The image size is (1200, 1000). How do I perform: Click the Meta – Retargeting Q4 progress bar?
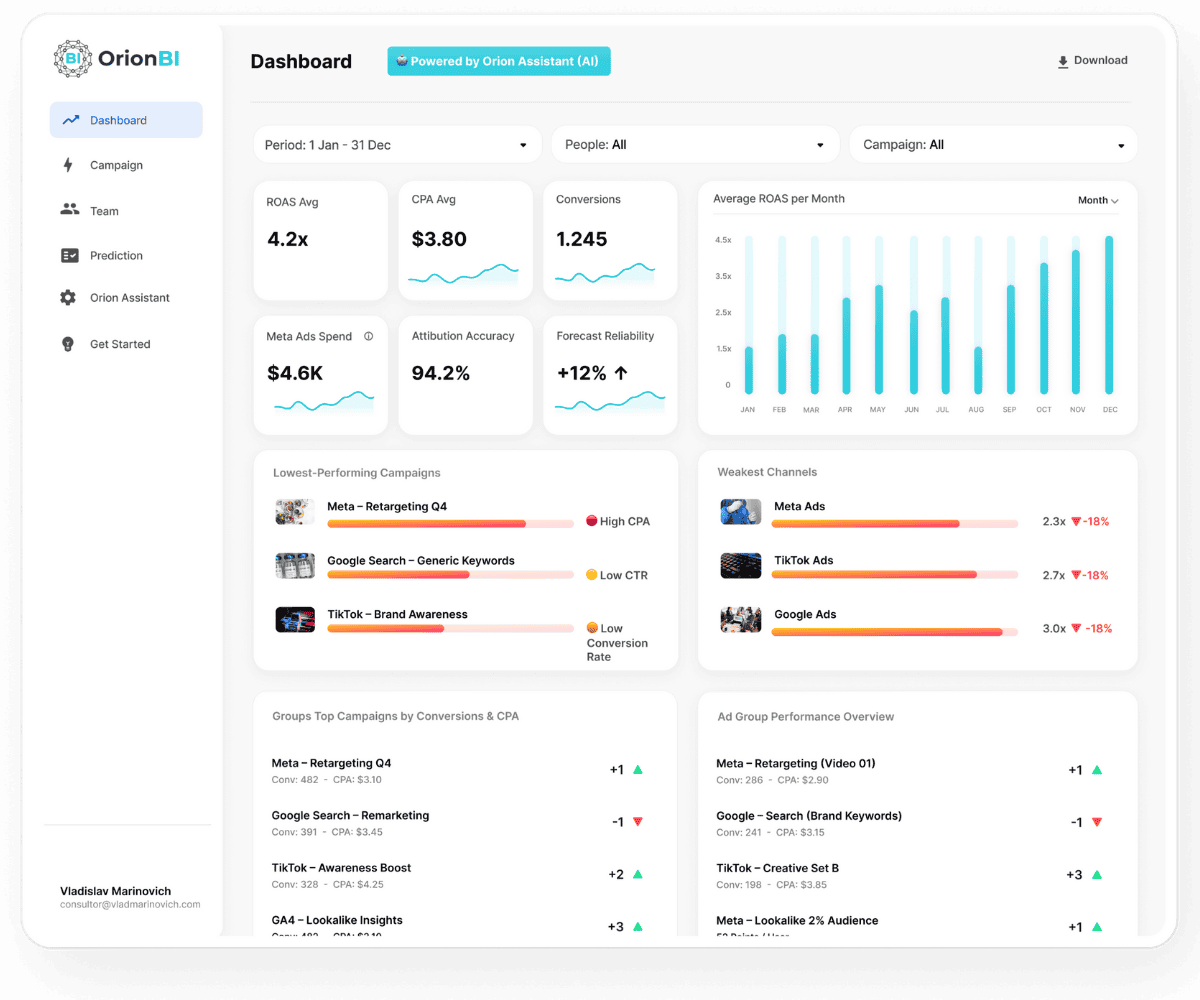click(450, 523)
